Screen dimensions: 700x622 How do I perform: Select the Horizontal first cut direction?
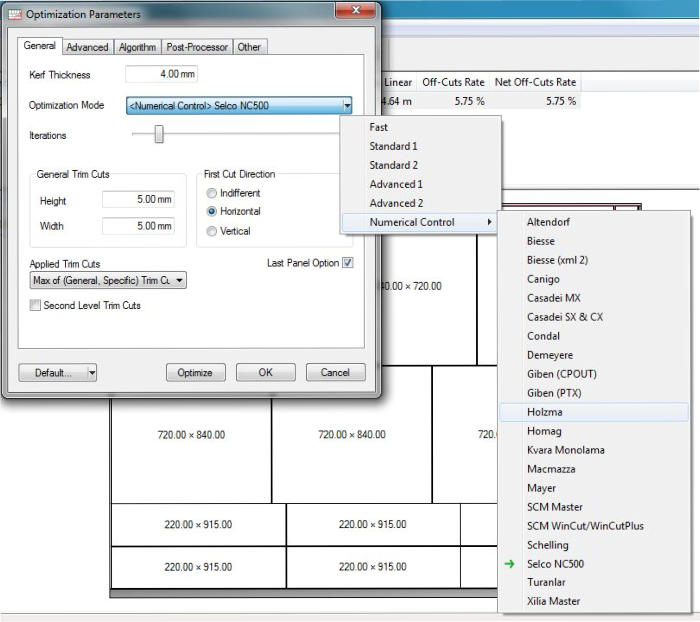pos(211,212)
